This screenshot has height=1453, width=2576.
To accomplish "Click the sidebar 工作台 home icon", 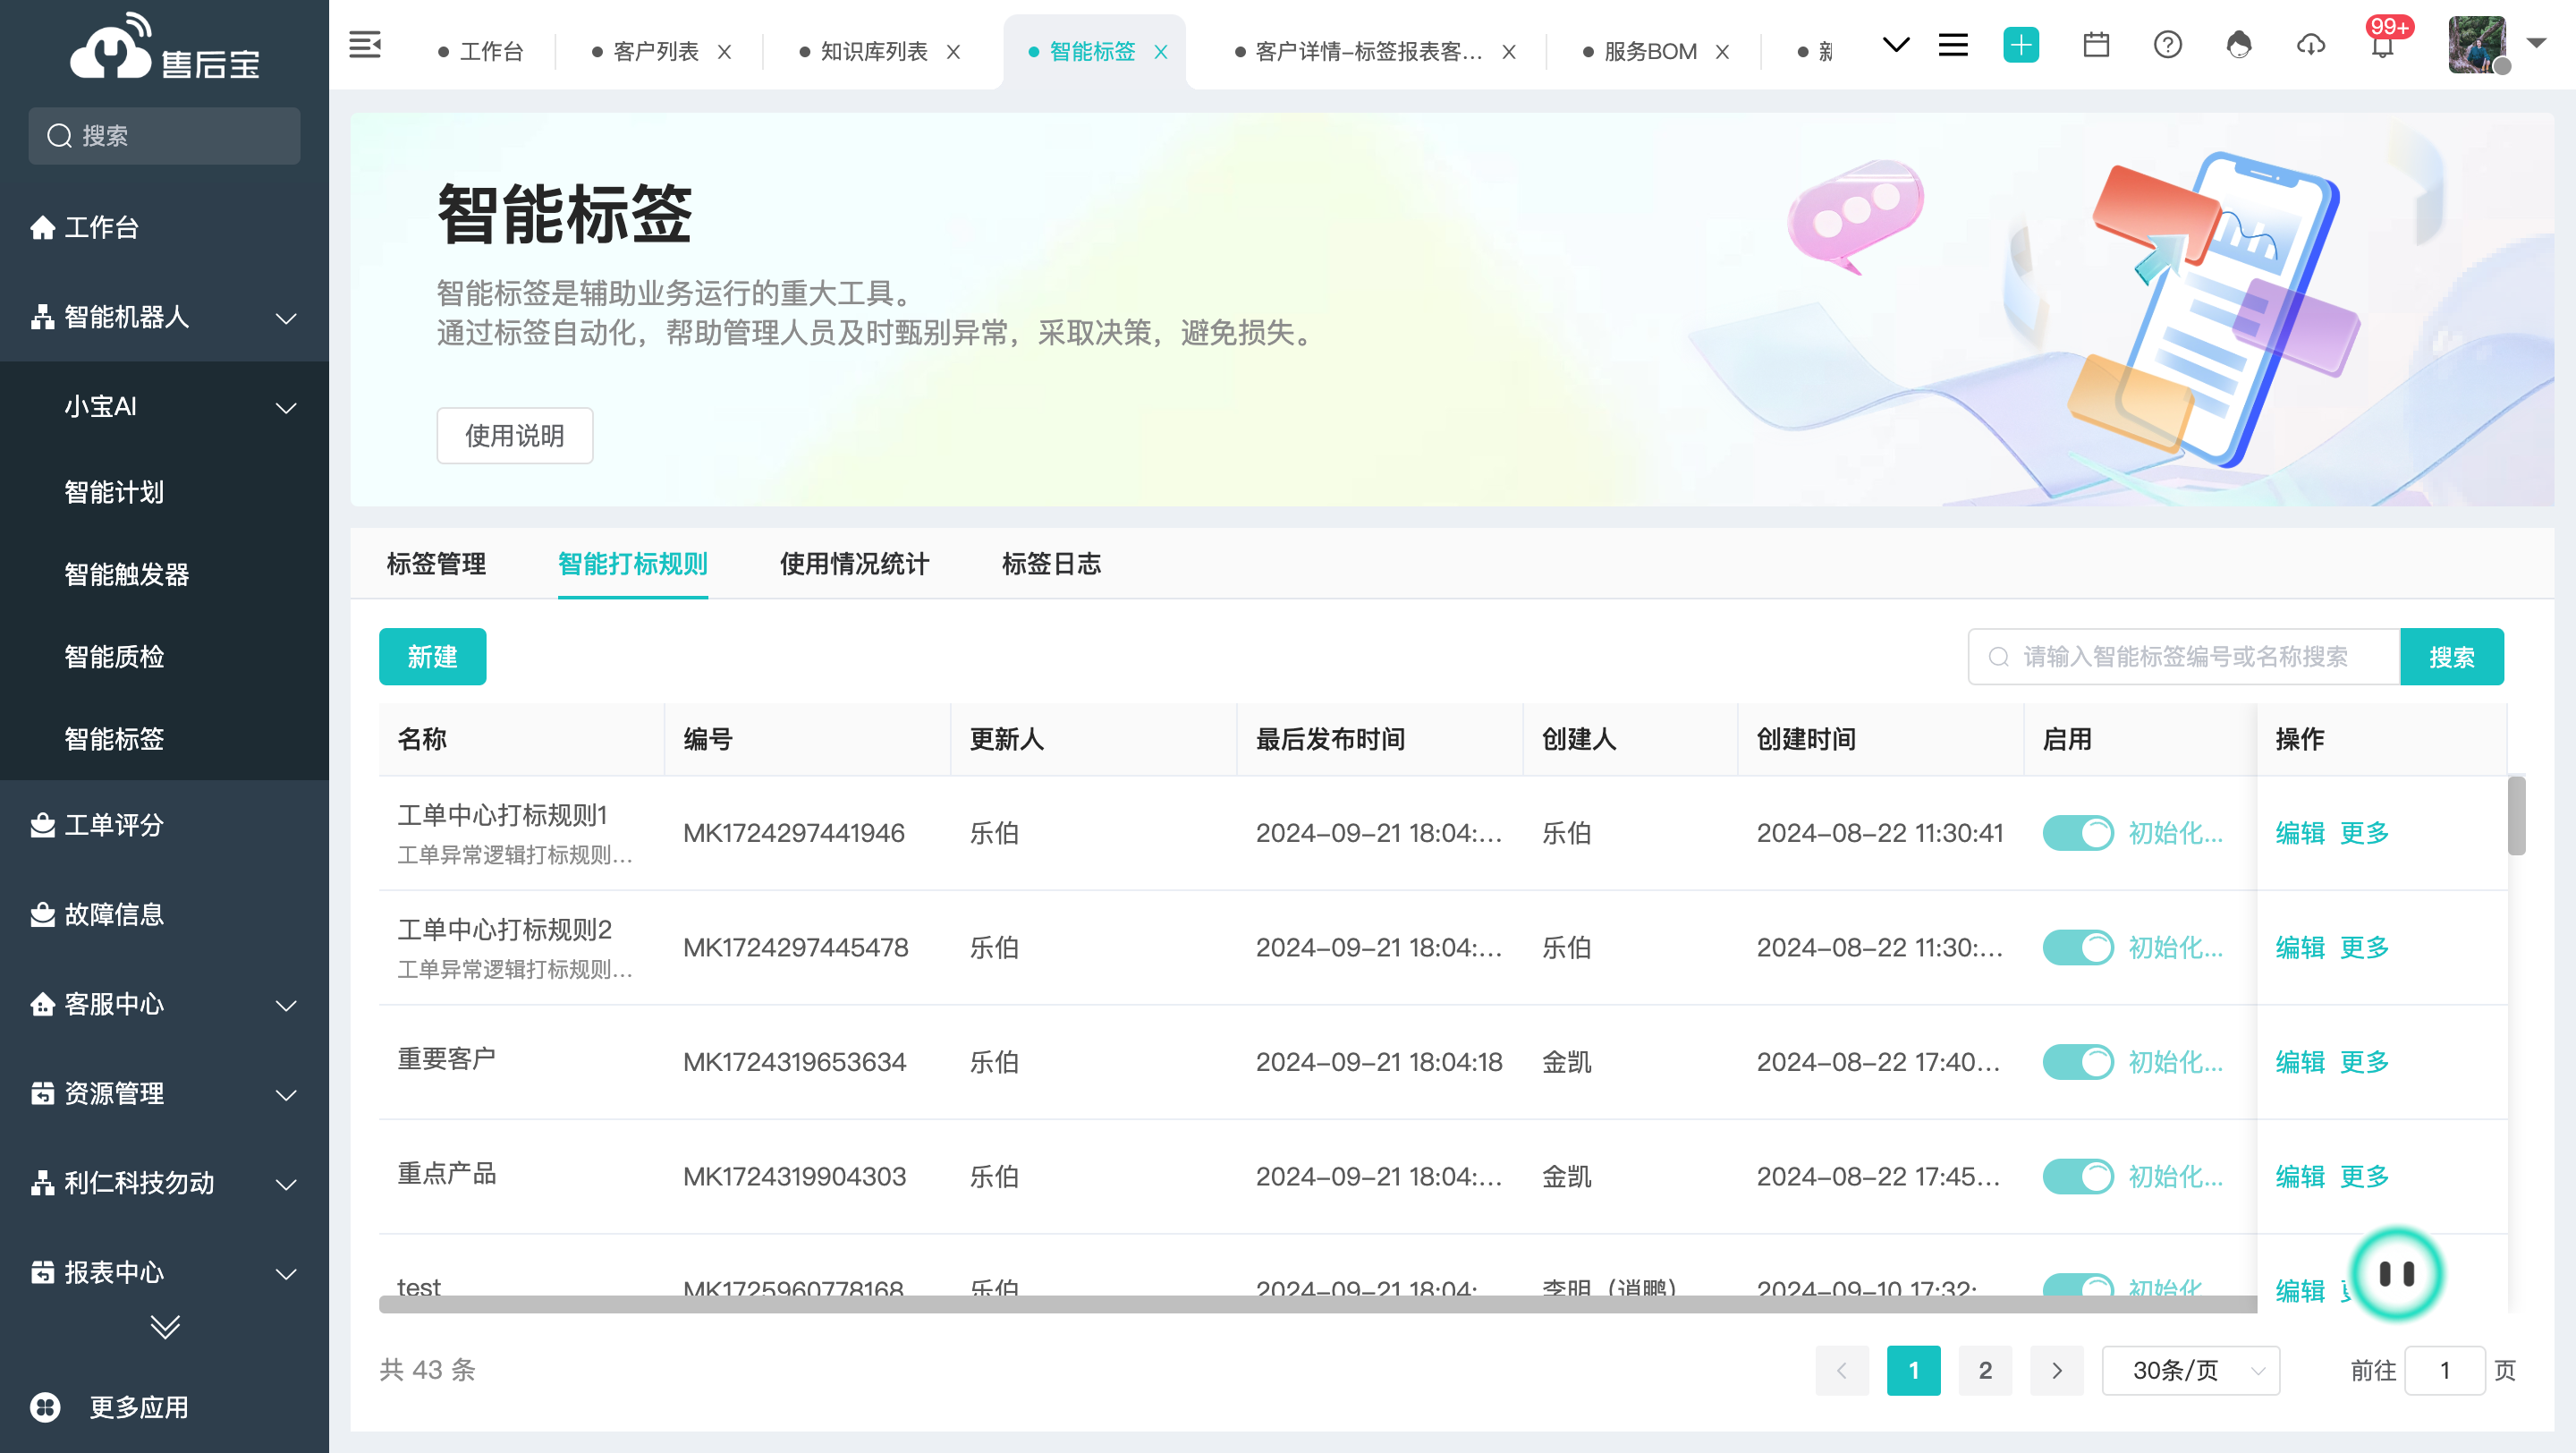I will pyautogui.click(x=42, y=227).
